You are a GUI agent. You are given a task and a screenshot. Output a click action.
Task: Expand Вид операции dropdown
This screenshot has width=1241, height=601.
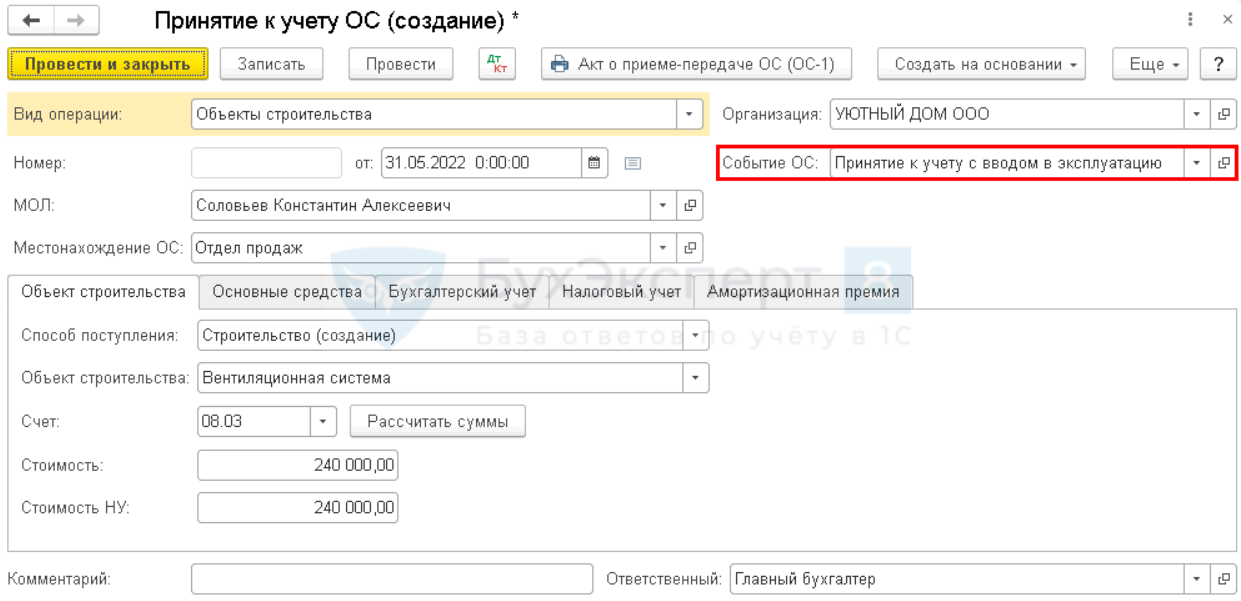click(689, 114)
